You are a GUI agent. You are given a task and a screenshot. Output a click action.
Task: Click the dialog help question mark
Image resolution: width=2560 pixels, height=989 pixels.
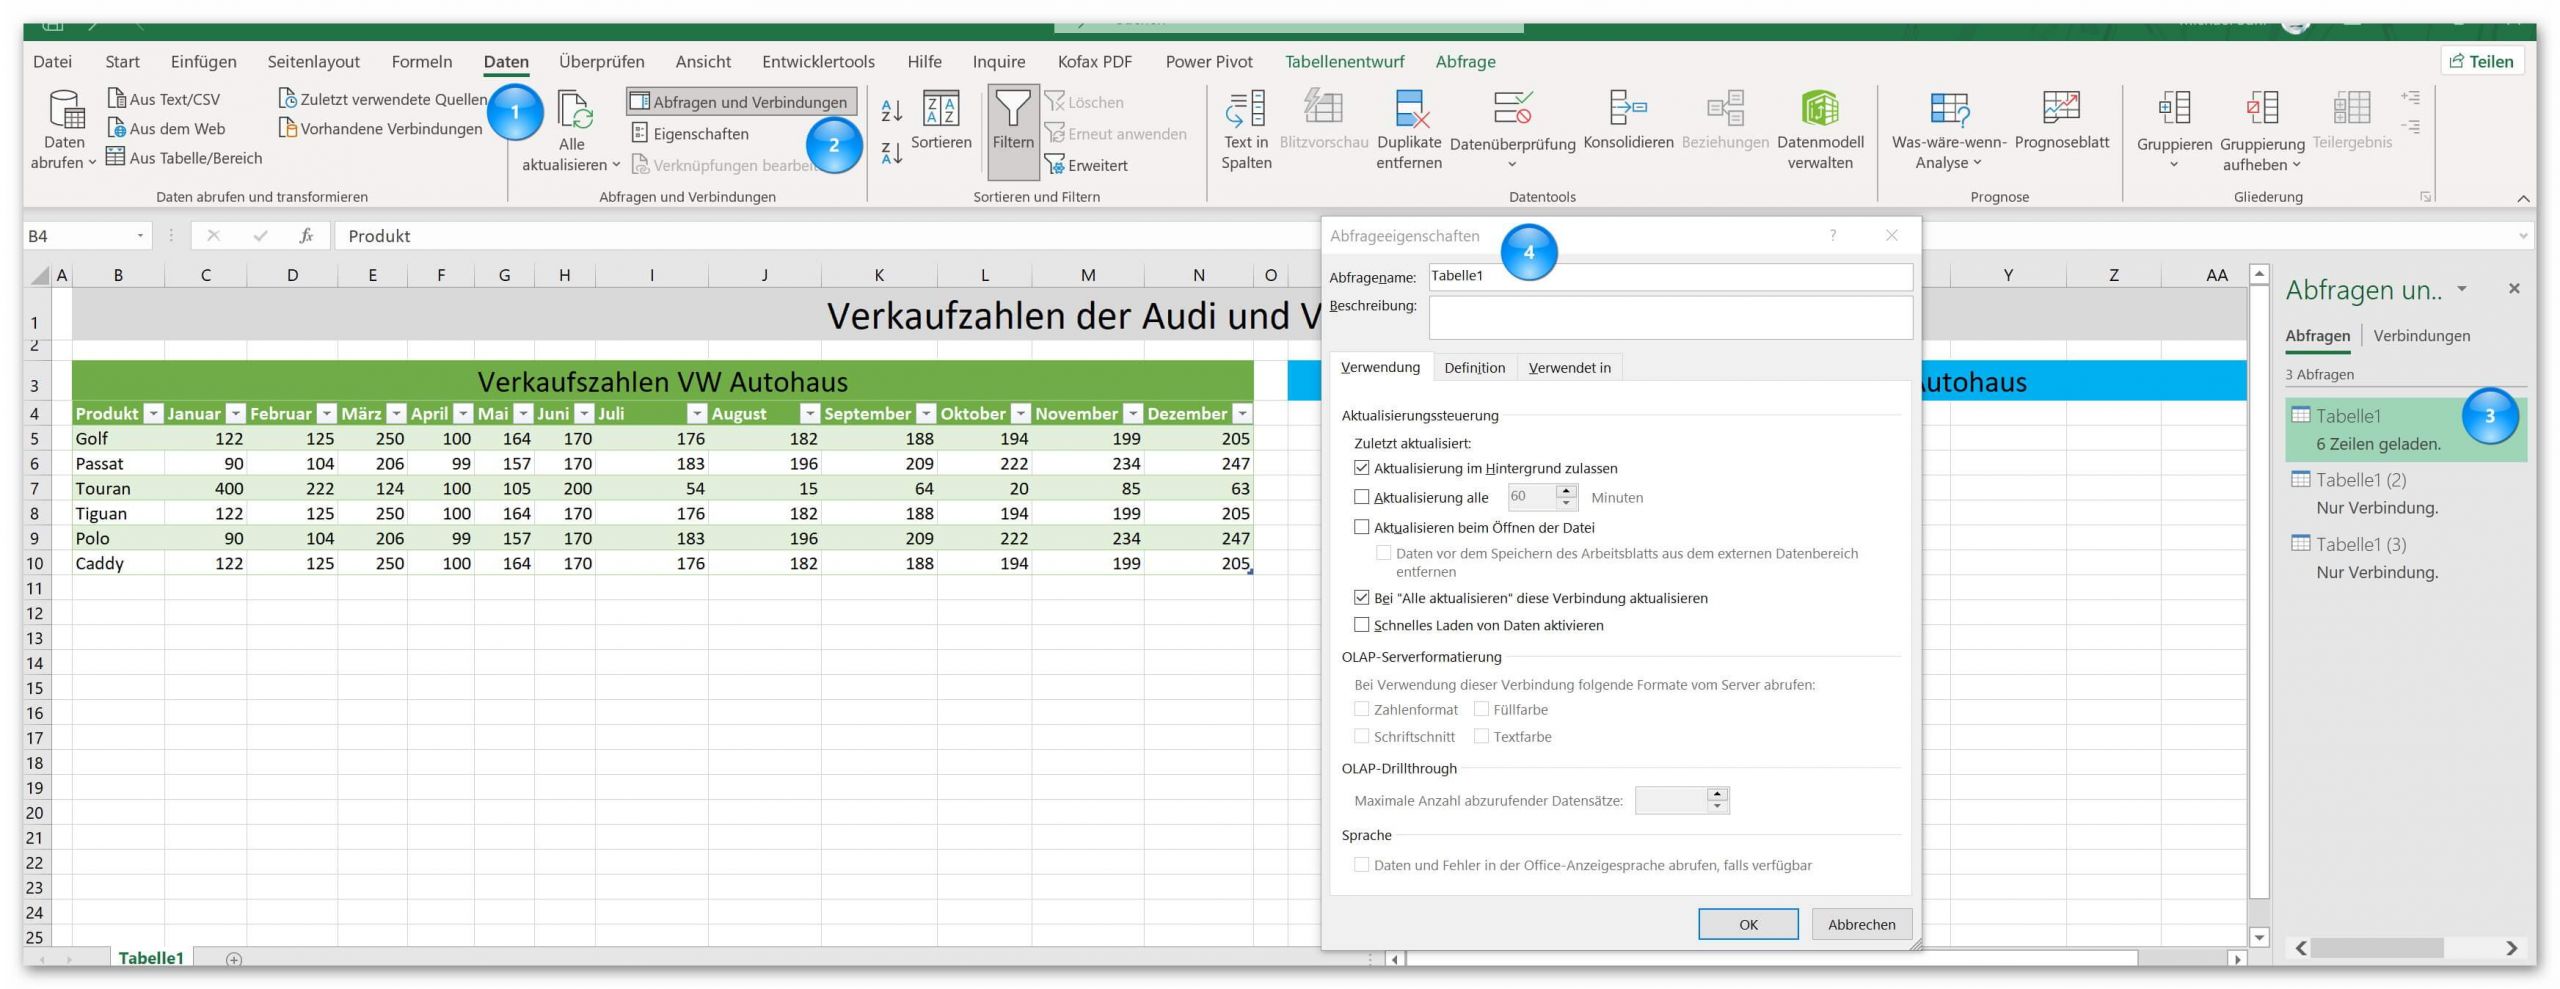1832,236
